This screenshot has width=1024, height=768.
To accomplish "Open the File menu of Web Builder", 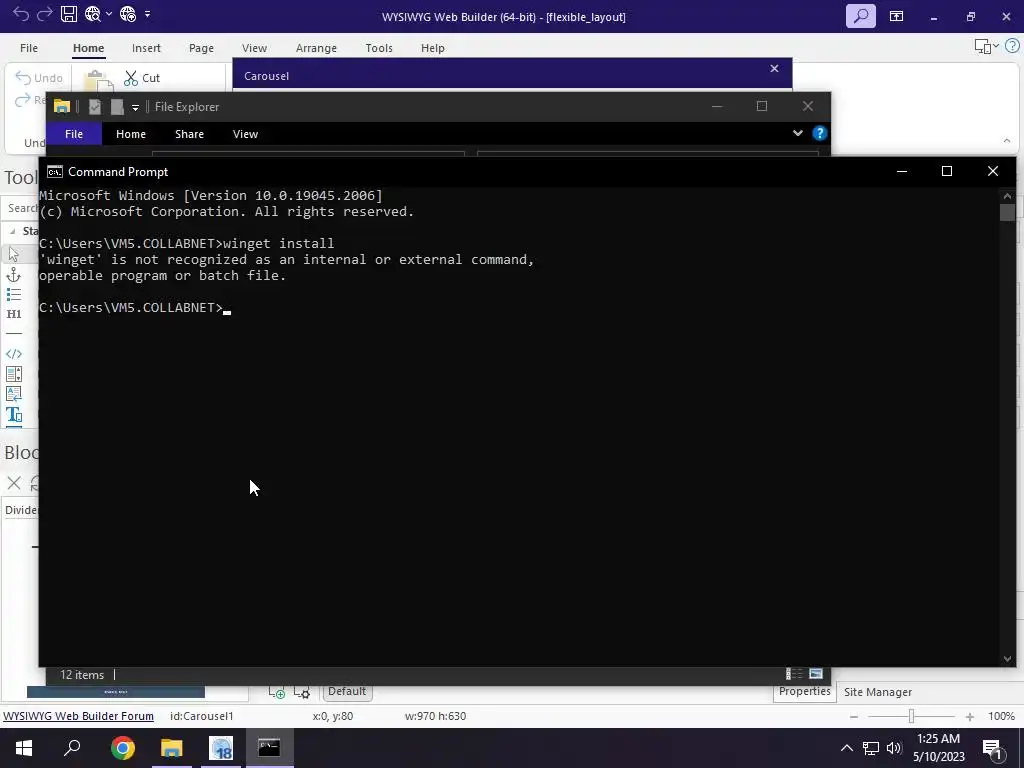I will (x=29, y=48).
